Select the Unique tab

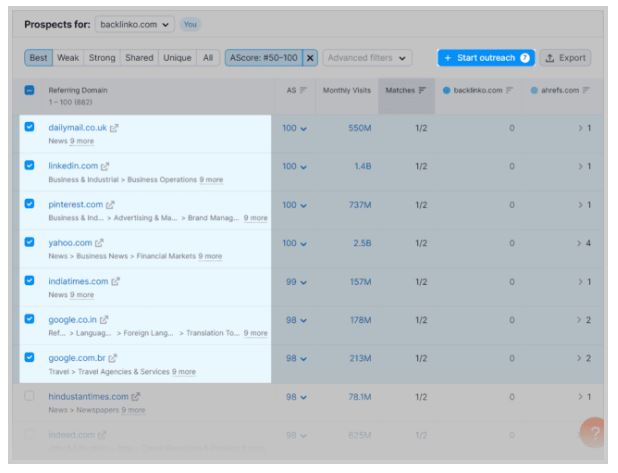tap(177, 58)
